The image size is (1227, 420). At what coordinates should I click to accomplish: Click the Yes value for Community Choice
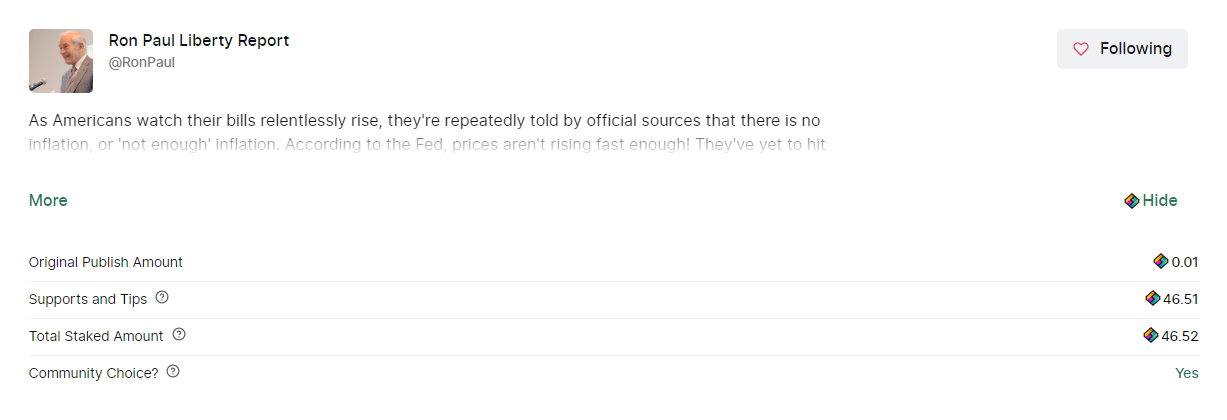1186,373
